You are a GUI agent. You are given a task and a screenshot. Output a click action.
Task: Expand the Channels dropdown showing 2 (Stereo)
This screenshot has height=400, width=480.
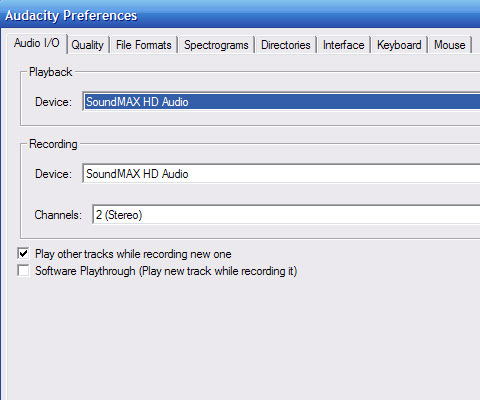tap(286, 215)
